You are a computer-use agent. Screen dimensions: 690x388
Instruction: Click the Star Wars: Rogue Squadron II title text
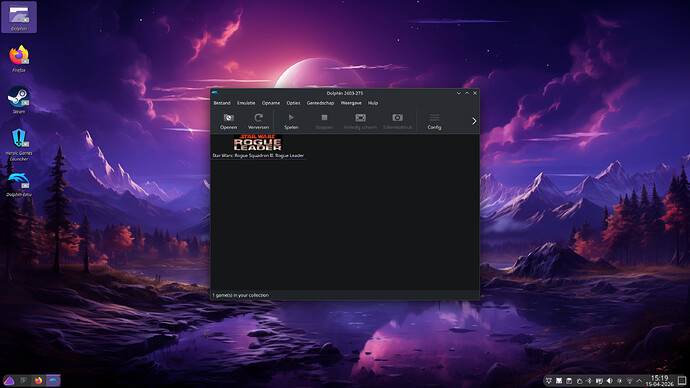pos(258,155)
